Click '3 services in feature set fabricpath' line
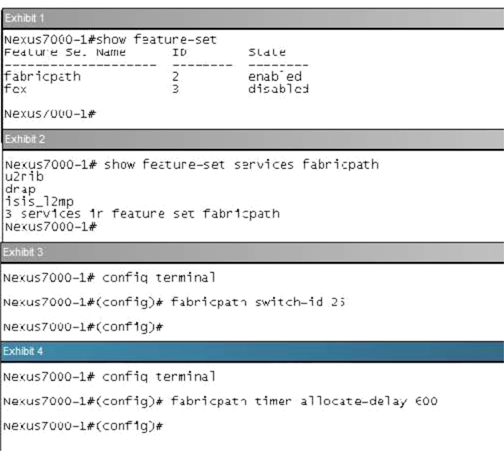Image resolution: width=504 pixels, height=451 pixels. [x=142, y=214]
